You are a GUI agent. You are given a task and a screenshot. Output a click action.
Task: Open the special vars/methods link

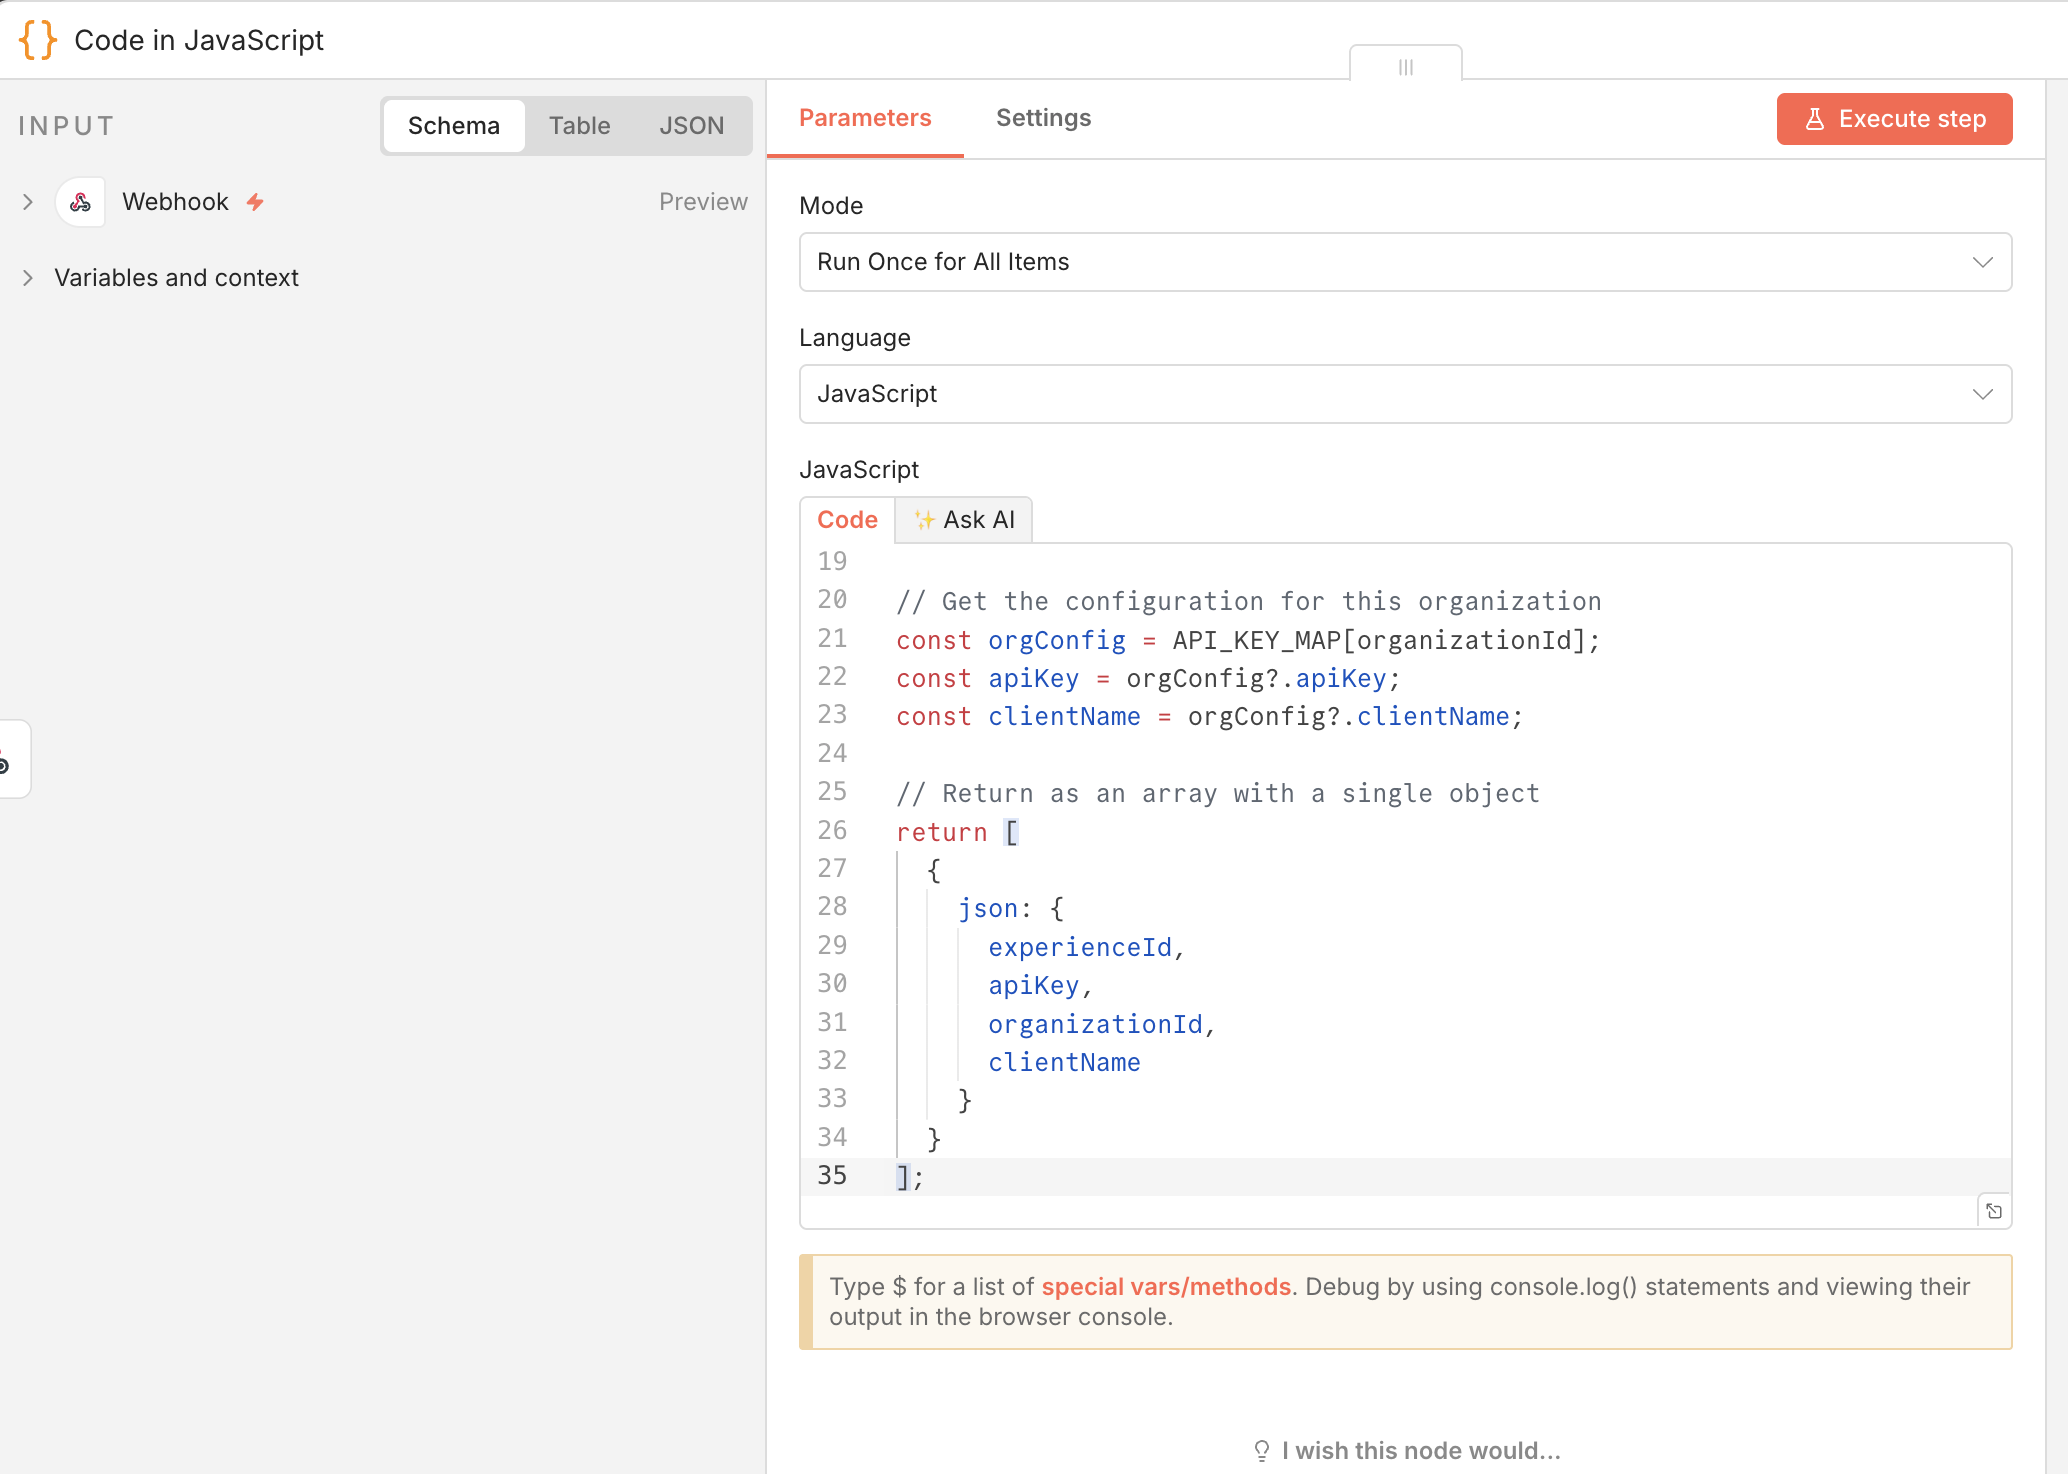click(1166, 1287)
